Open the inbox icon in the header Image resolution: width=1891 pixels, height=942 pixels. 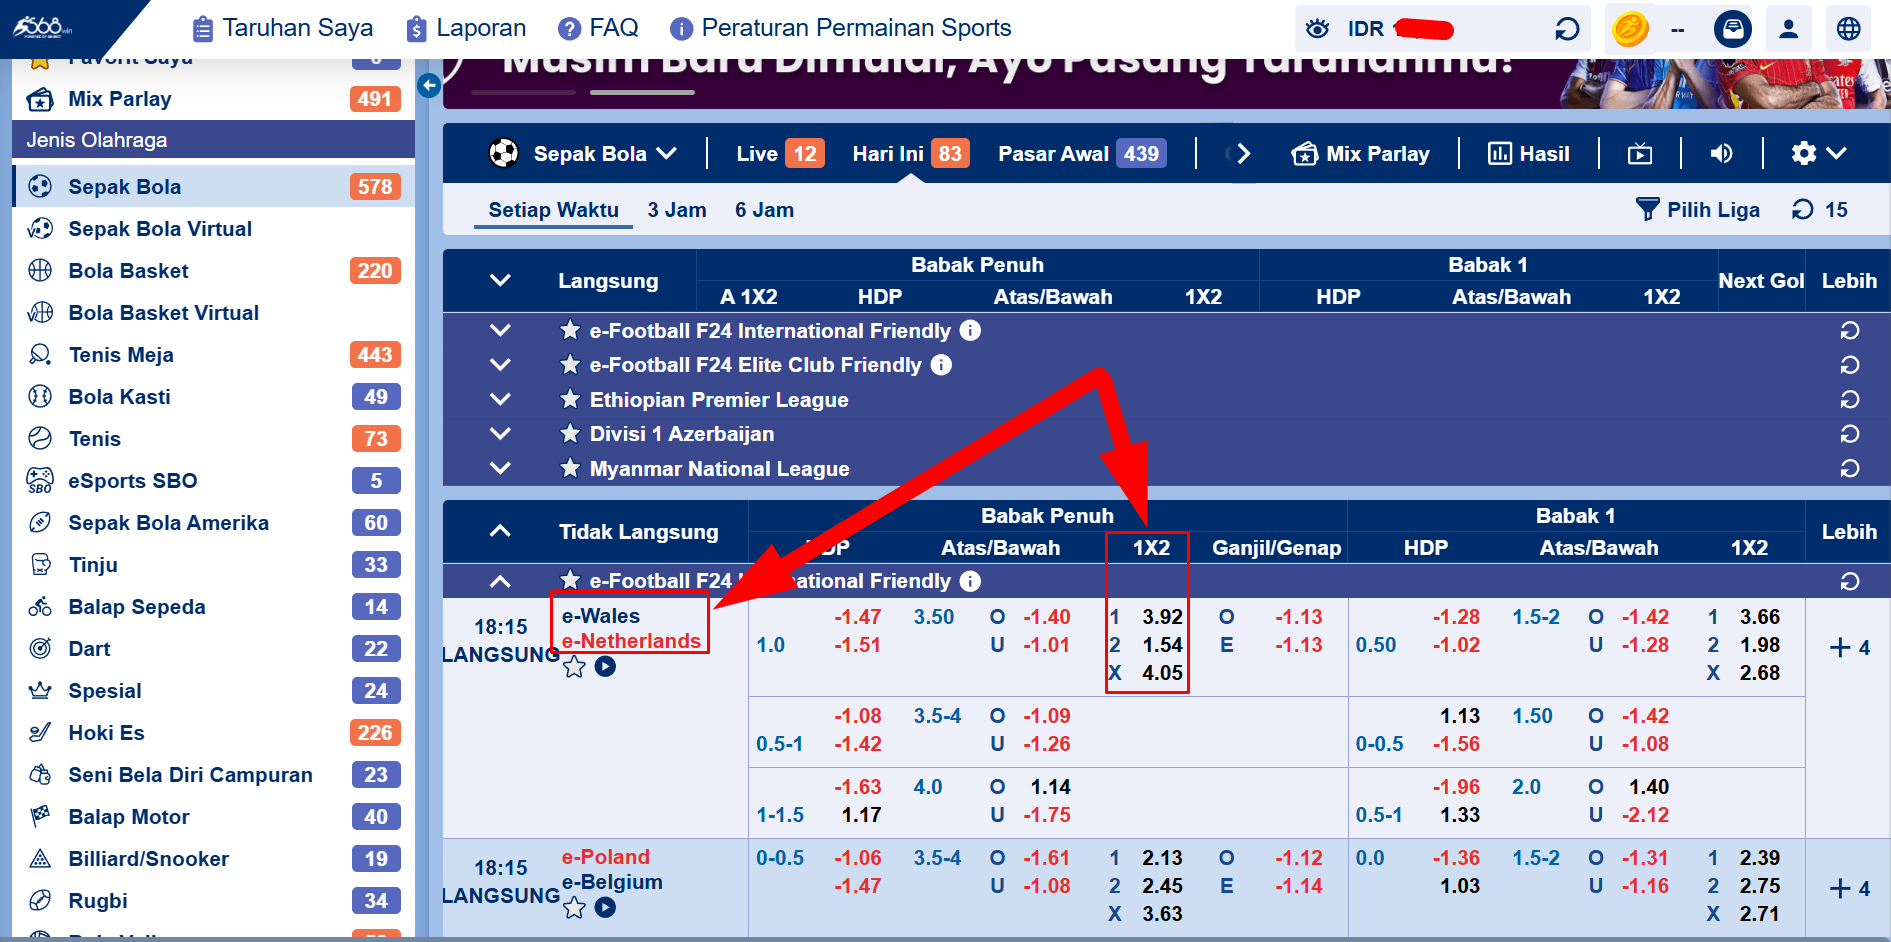1733,28
